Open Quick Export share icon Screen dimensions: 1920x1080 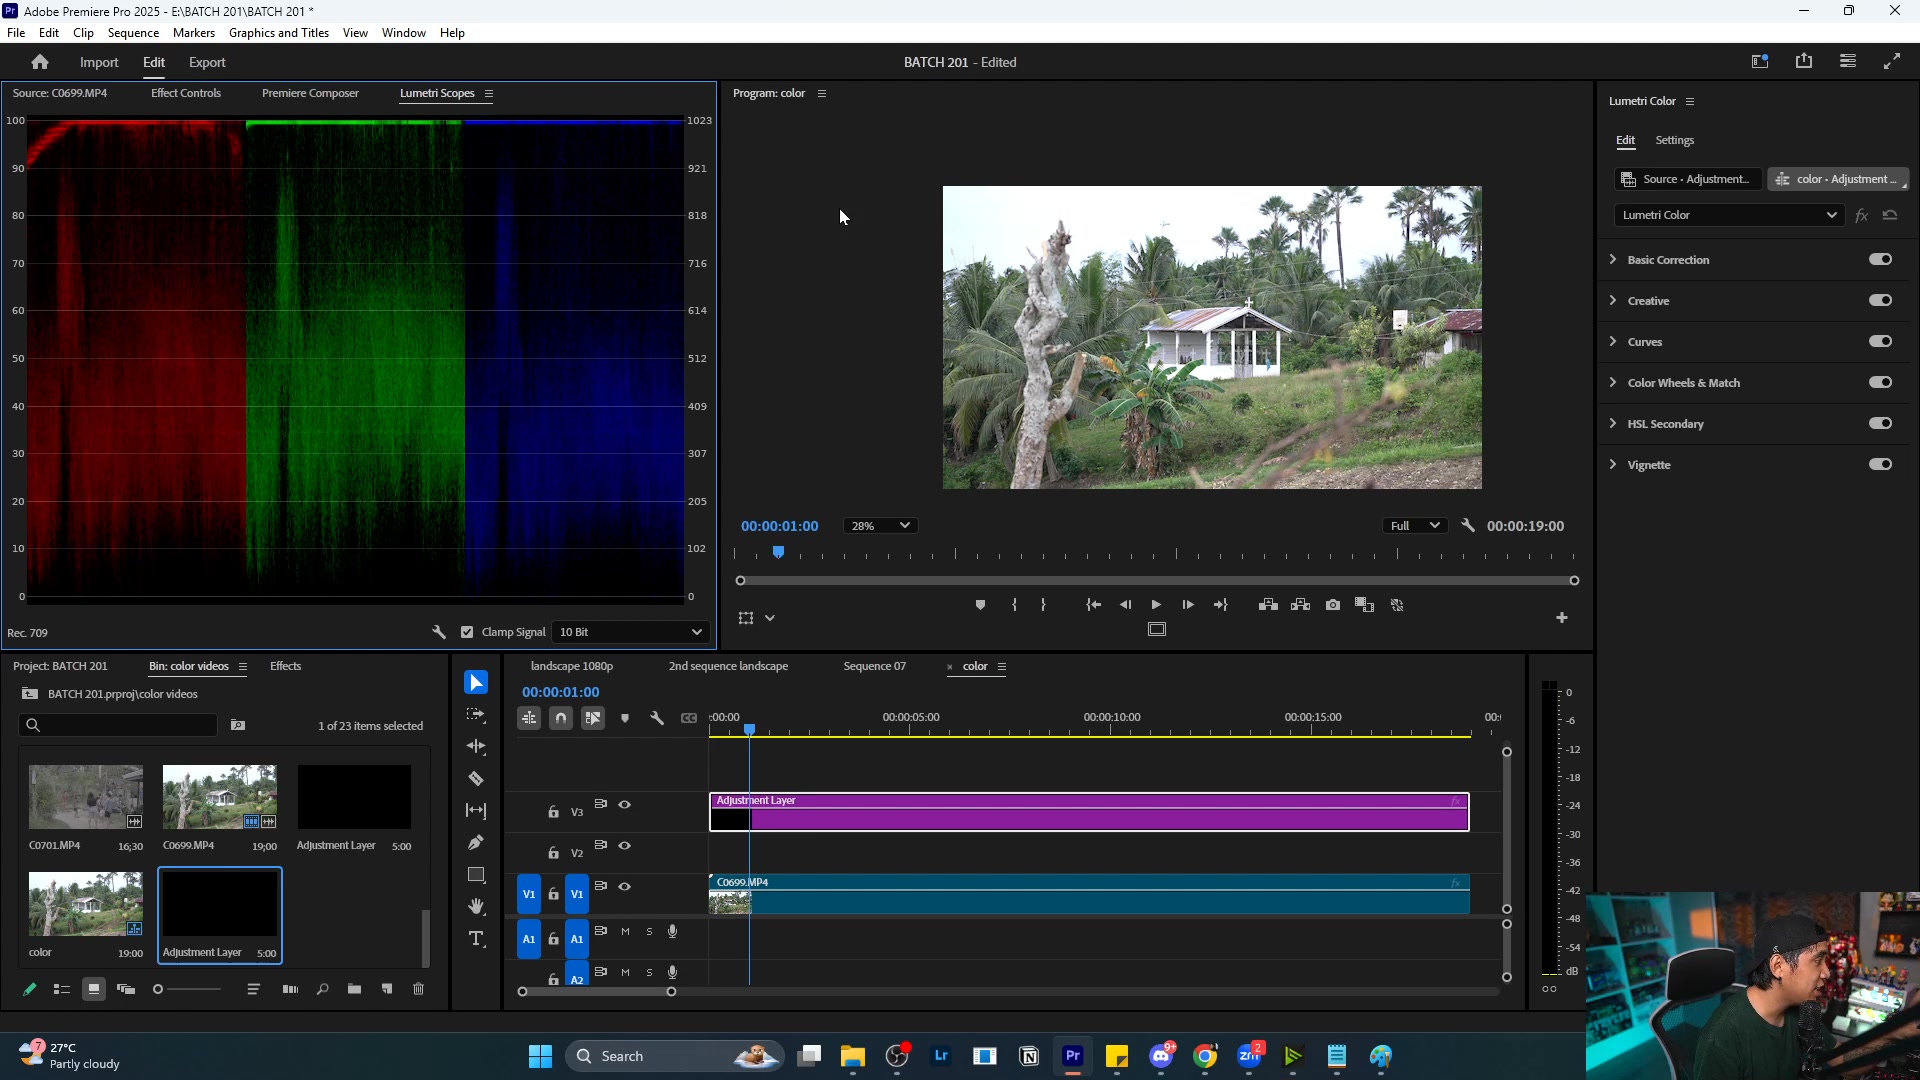pos(1804,61)
